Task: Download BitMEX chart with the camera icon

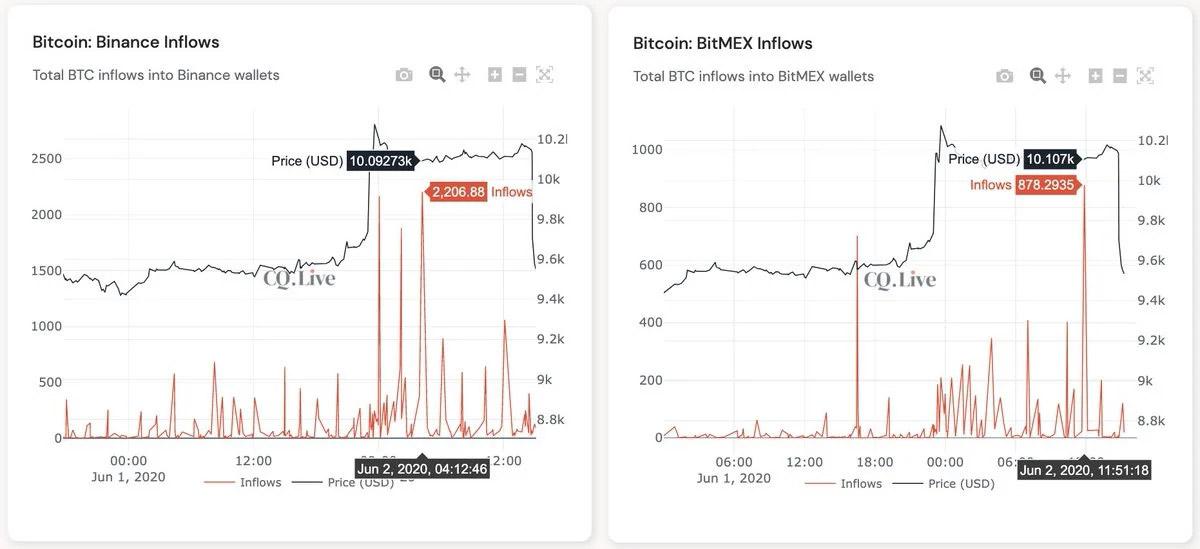Action: (1005, 76)
